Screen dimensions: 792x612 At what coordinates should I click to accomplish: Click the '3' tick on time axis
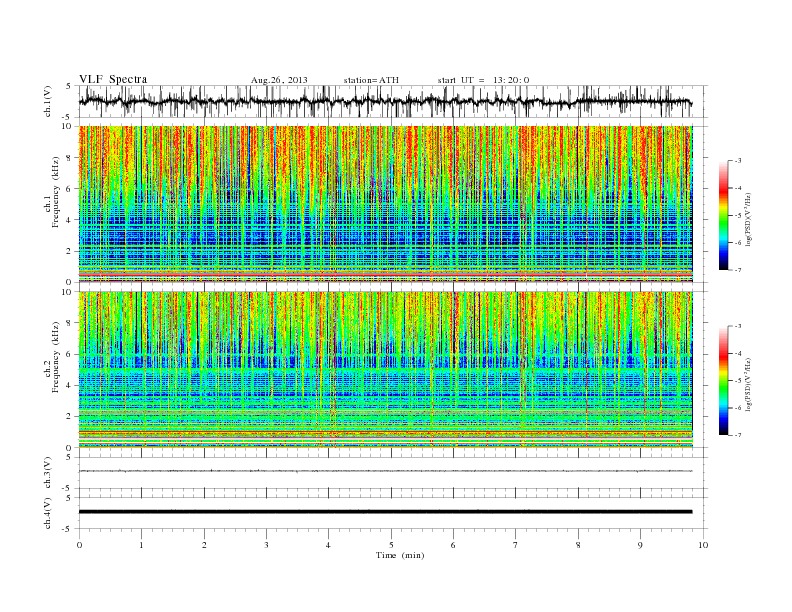(266, 545)
